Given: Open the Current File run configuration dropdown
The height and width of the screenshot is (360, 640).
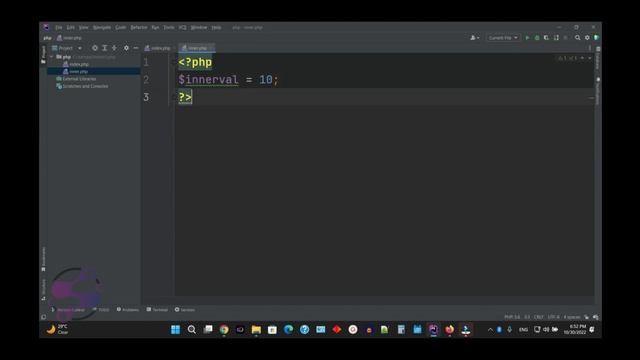Looking at the screenshot, I should click(x=503, y=38).
